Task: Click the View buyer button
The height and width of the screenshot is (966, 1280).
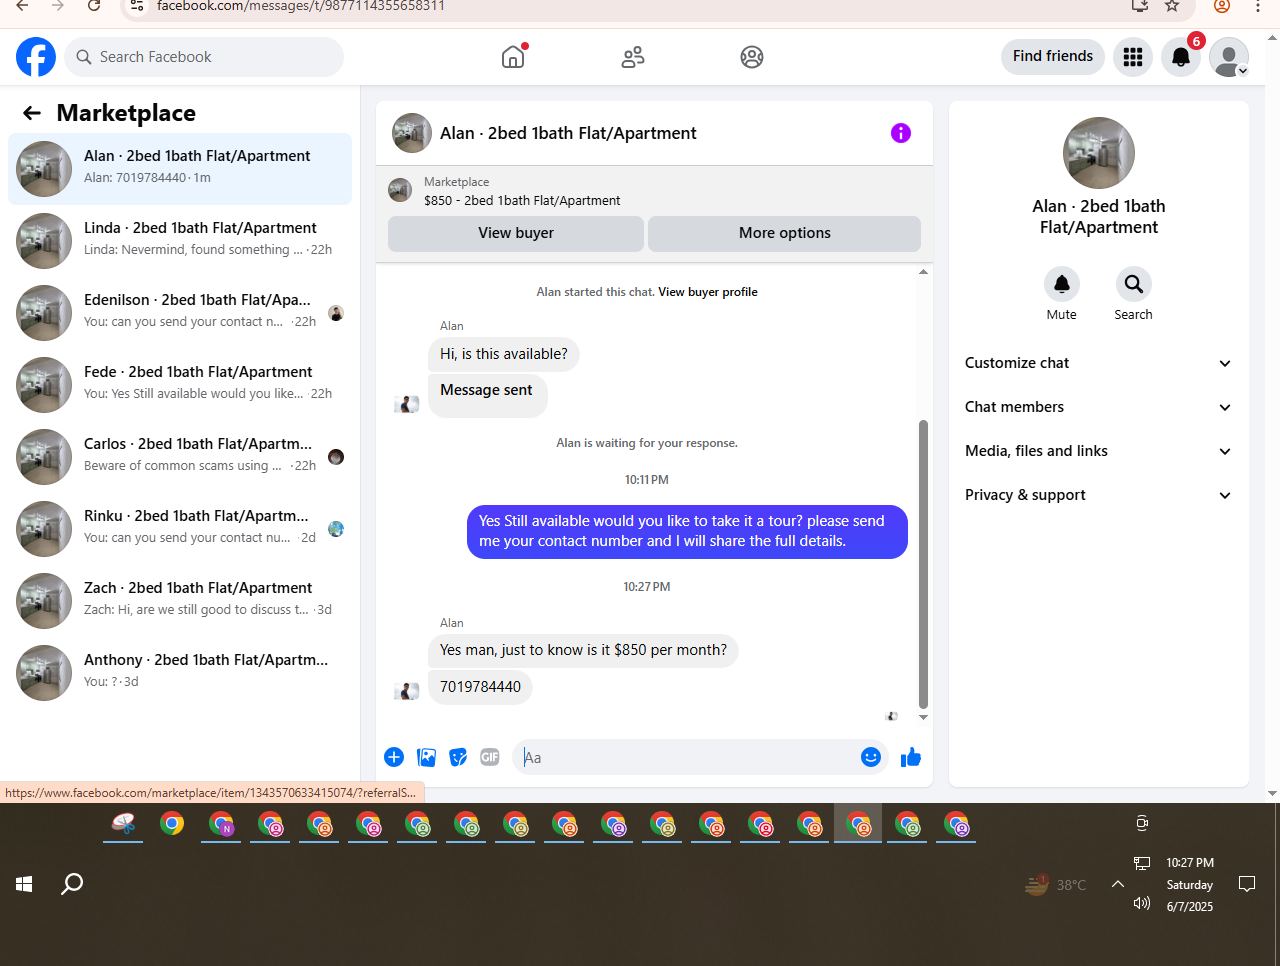Action: tap(516, 233)
